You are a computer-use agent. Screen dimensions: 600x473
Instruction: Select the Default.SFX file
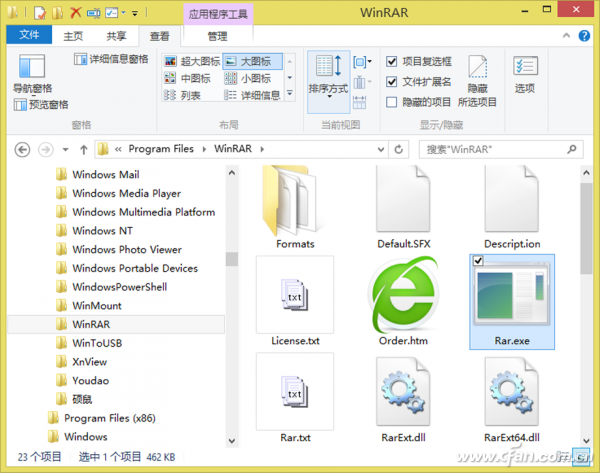pos(403,207)
